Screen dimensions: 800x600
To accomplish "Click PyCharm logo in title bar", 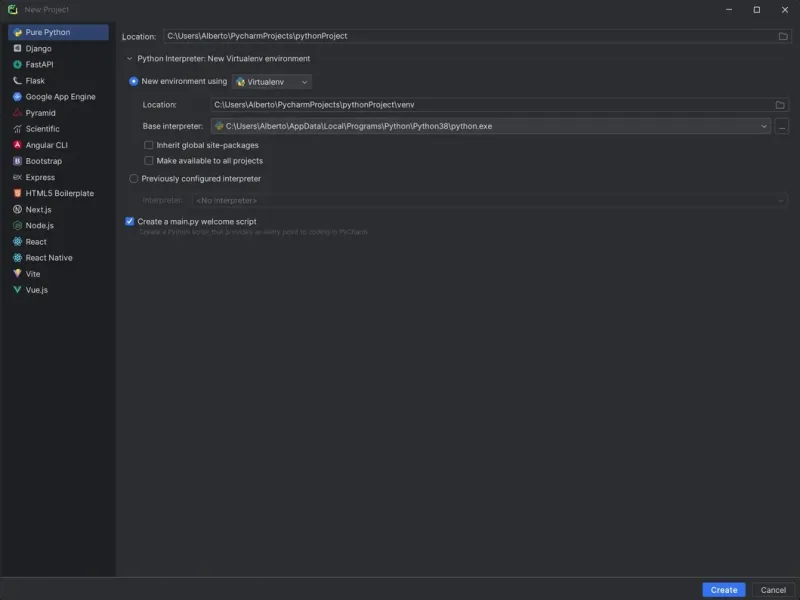I will pyautogui.click(x=12, y=9).
